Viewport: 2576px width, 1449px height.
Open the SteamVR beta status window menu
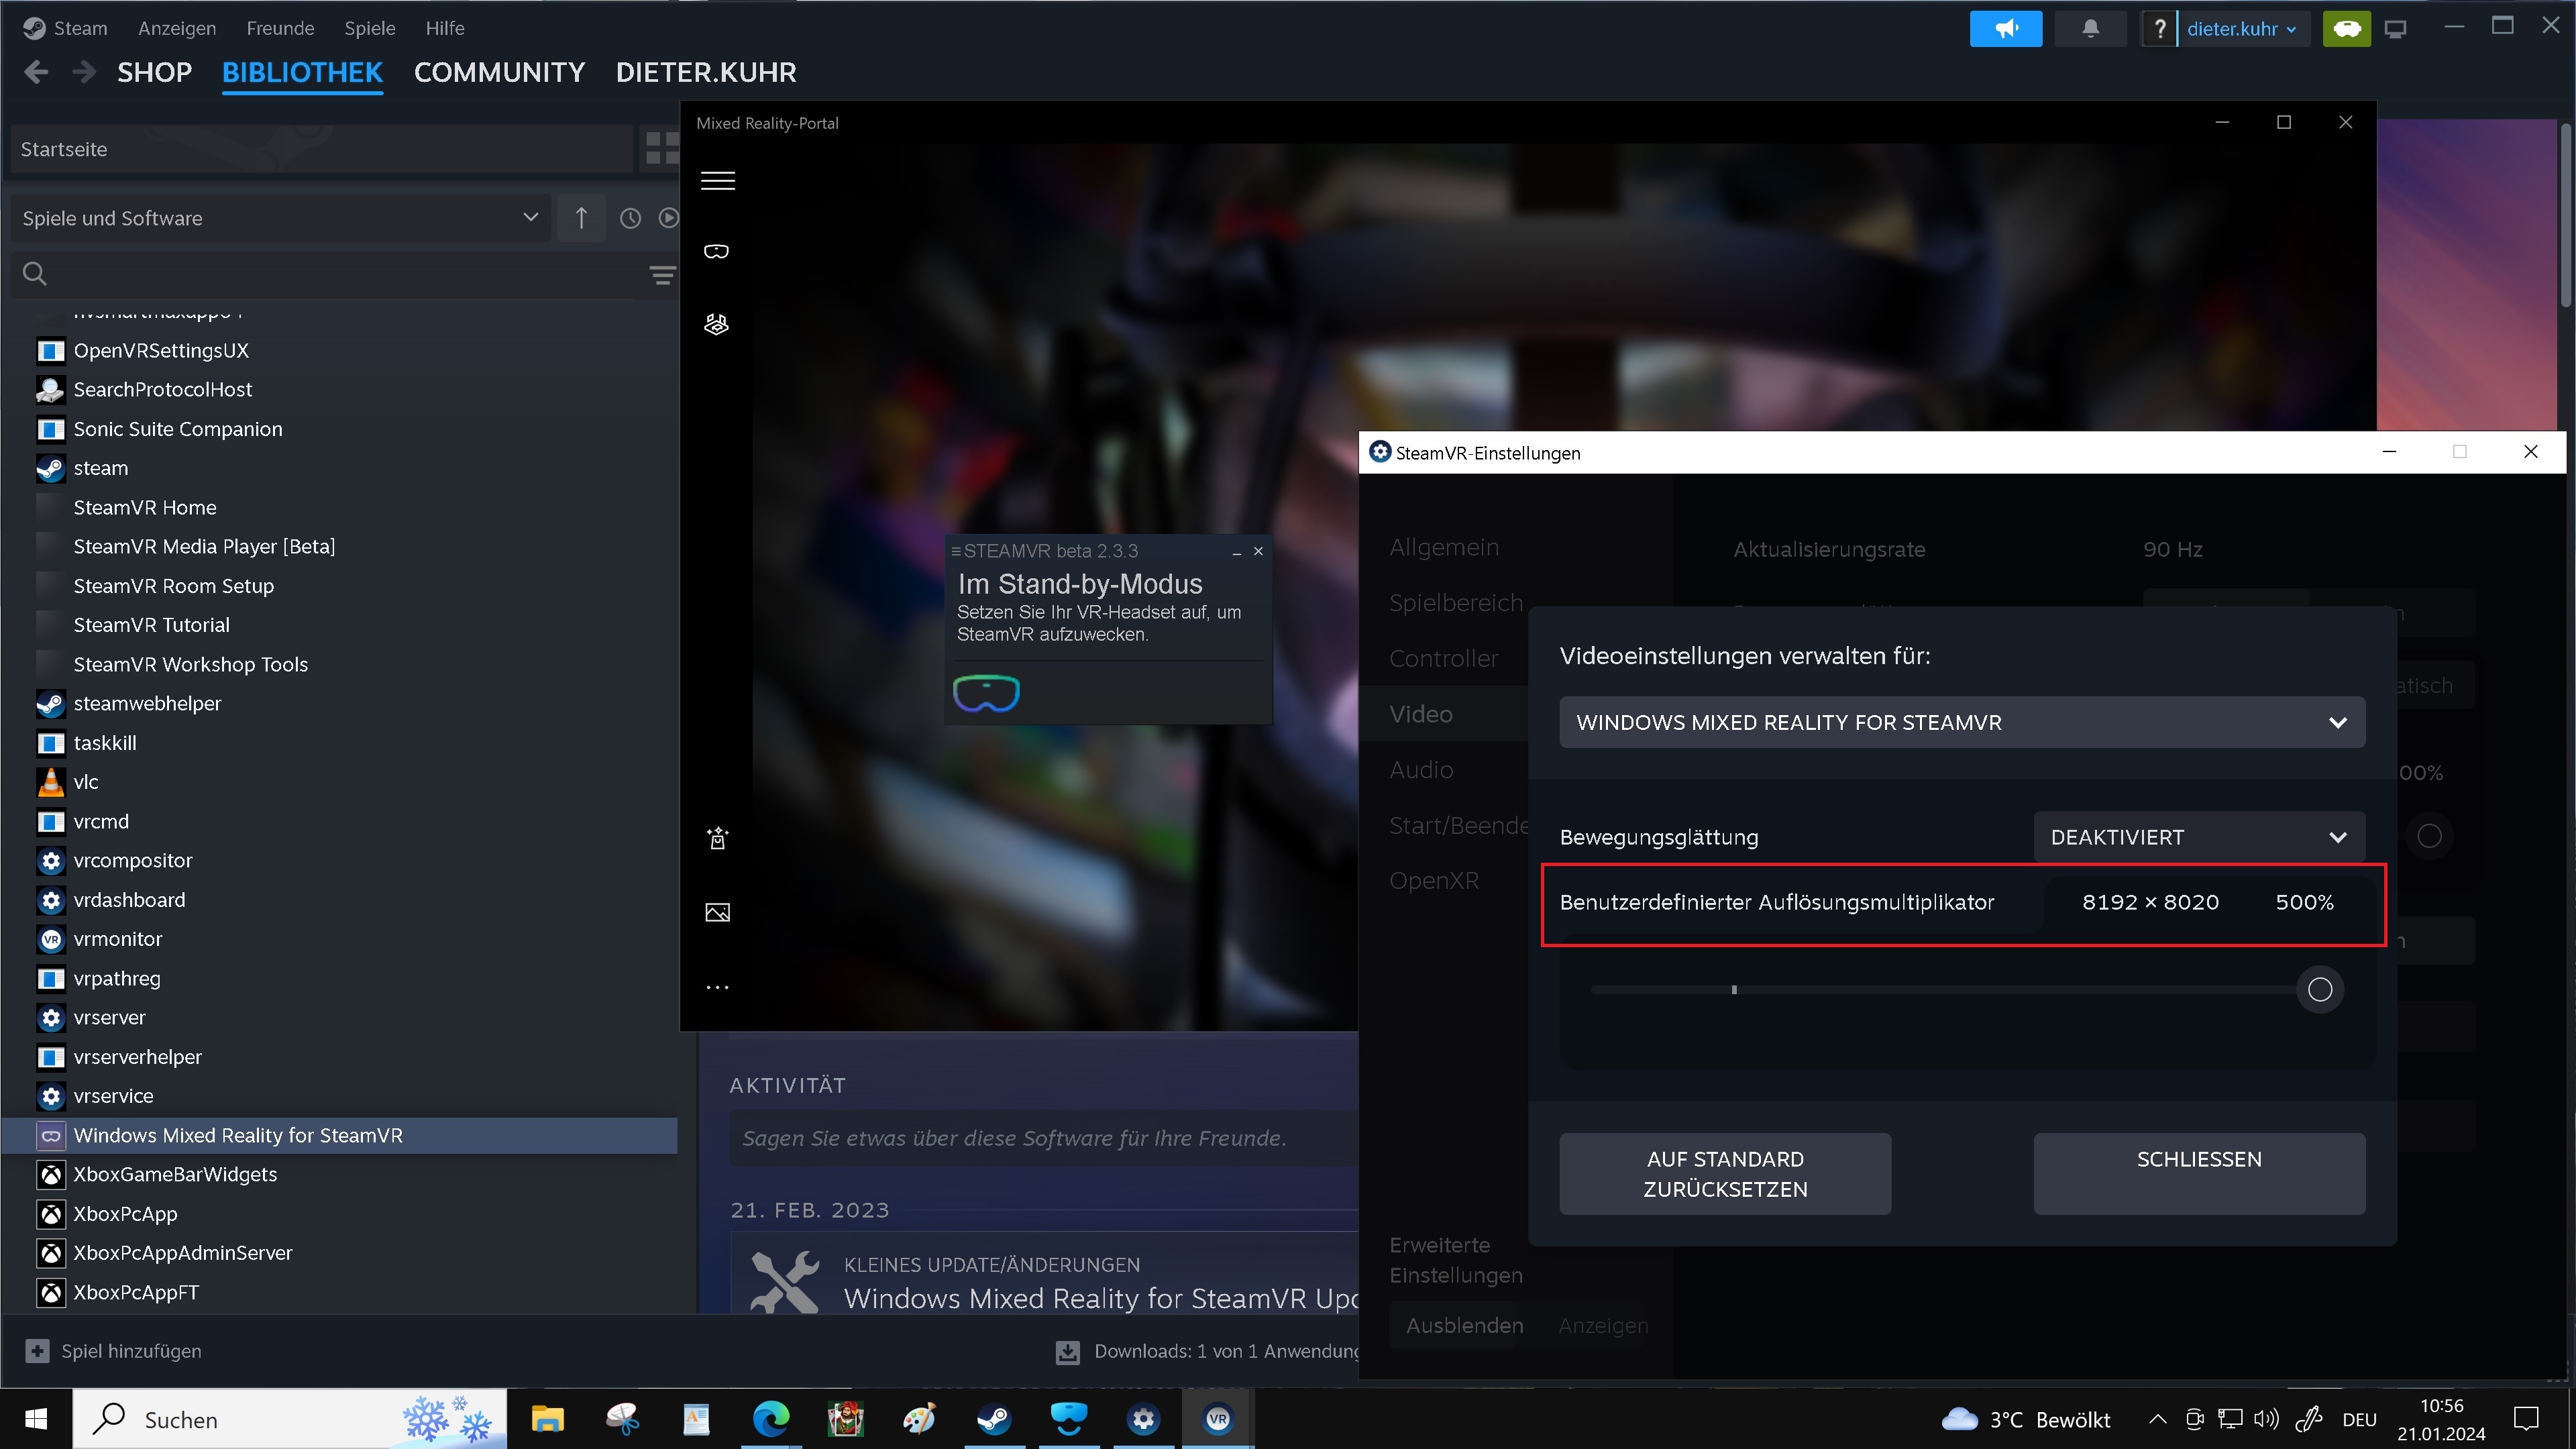click(955, 551)
